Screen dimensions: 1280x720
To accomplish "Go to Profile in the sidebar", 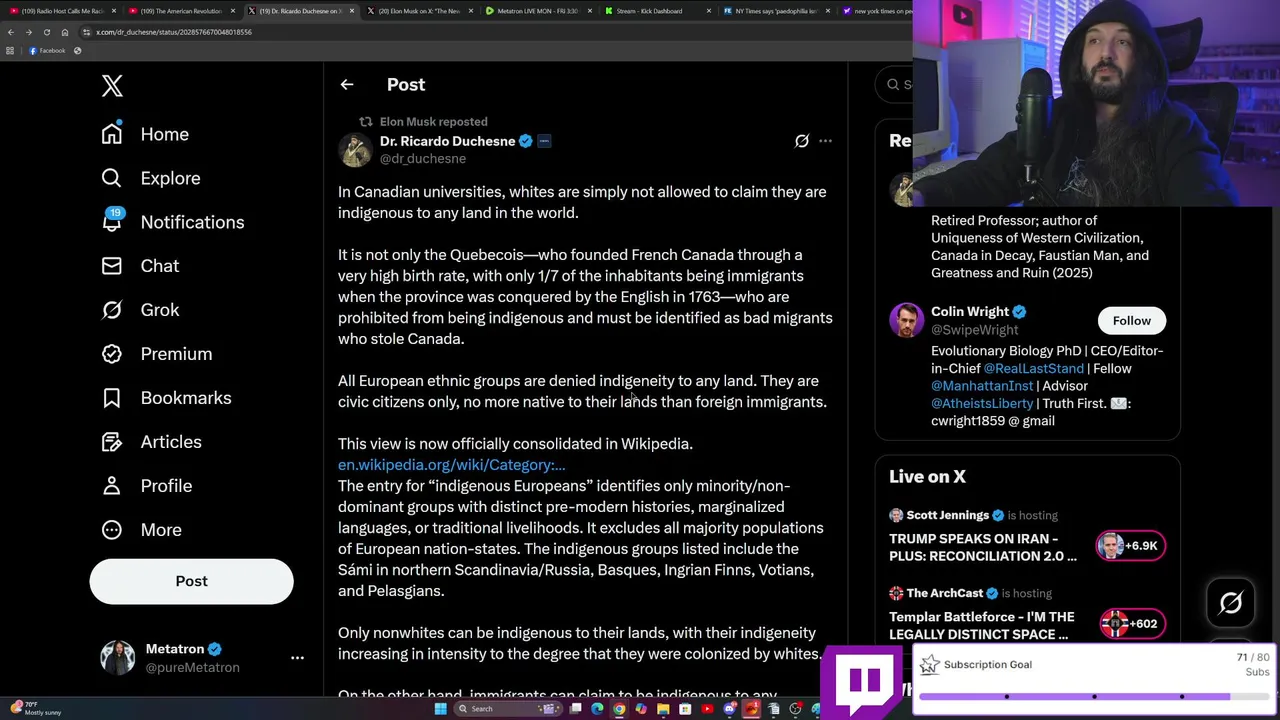I will coord(146,486).
